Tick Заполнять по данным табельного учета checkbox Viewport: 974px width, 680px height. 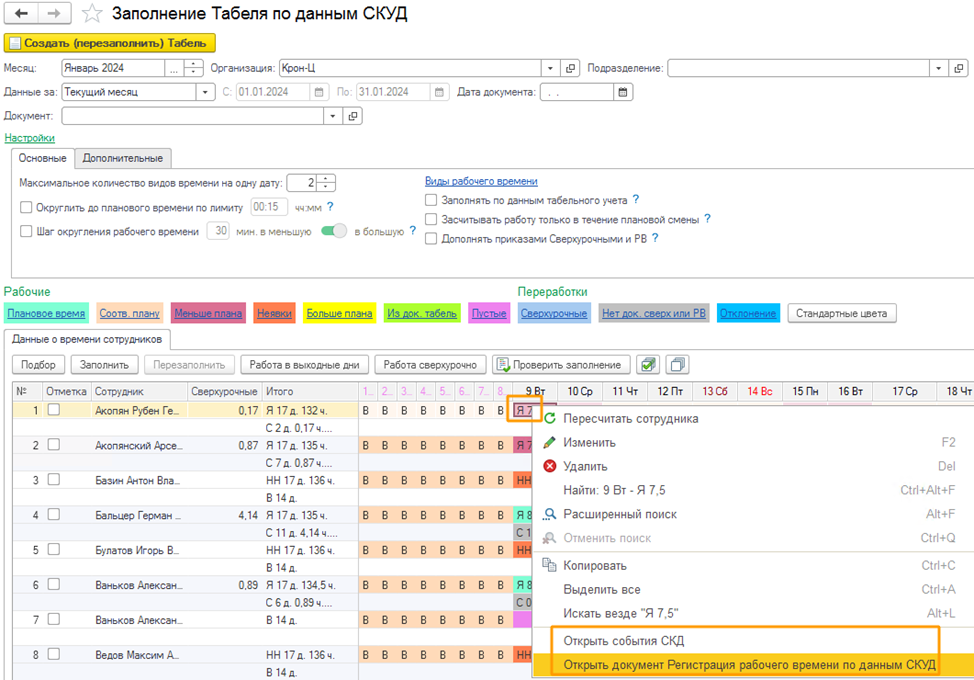click(x=431, y=200)
